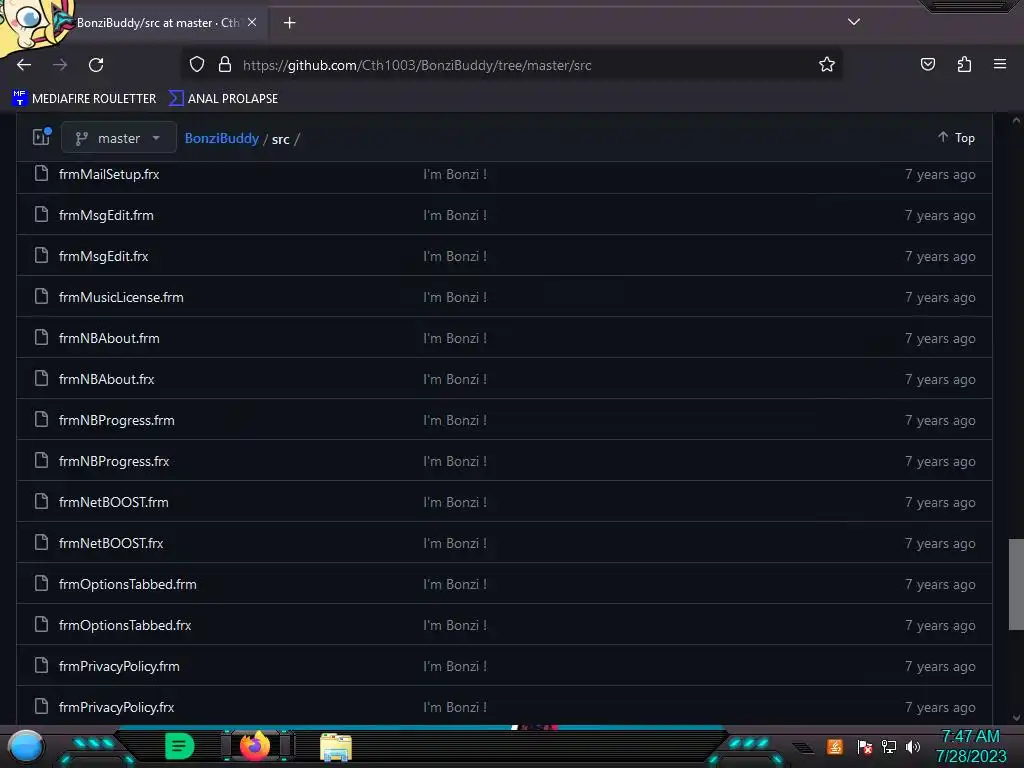
Task: Open frmNetBOOST.frm file
Action: tap(114, 502)
